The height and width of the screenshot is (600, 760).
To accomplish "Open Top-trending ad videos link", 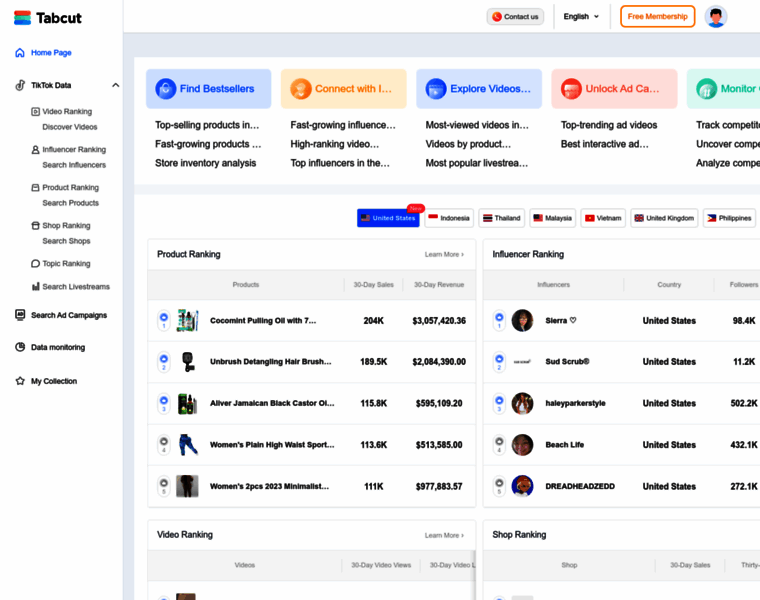I will pyautogui.click(x=609, y=125).
